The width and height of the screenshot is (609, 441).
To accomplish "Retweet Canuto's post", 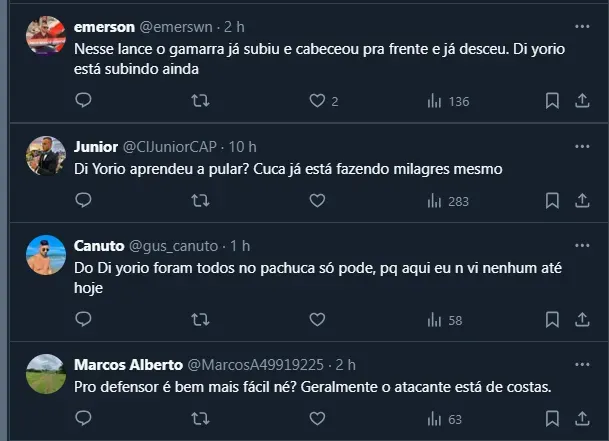I will click(200, 319).
